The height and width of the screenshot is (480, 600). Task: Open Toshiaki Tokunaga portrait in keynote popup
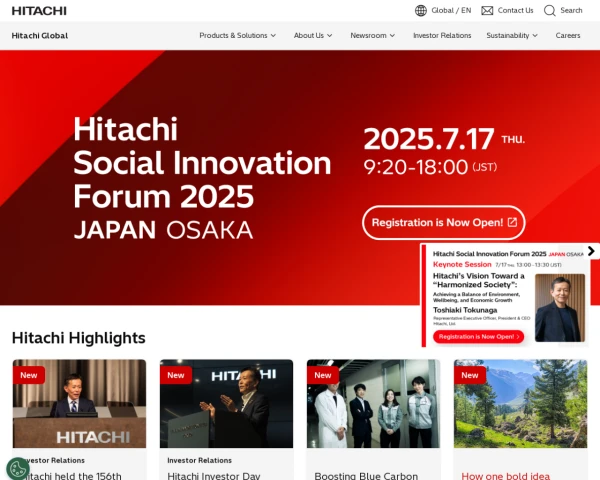click(560, 308)
